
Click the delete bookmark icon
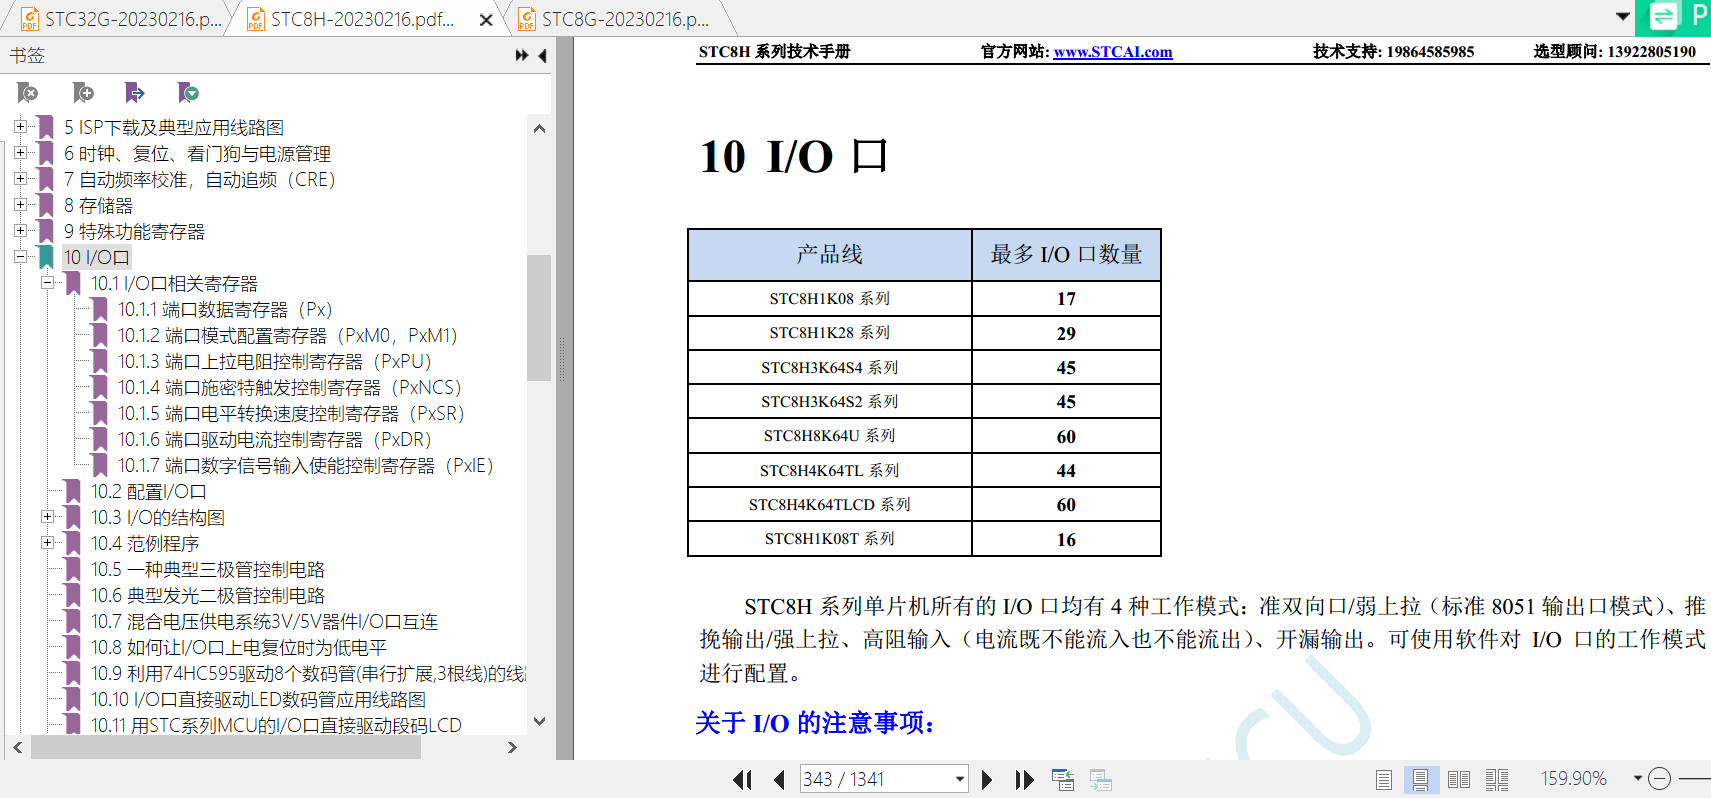28,93
